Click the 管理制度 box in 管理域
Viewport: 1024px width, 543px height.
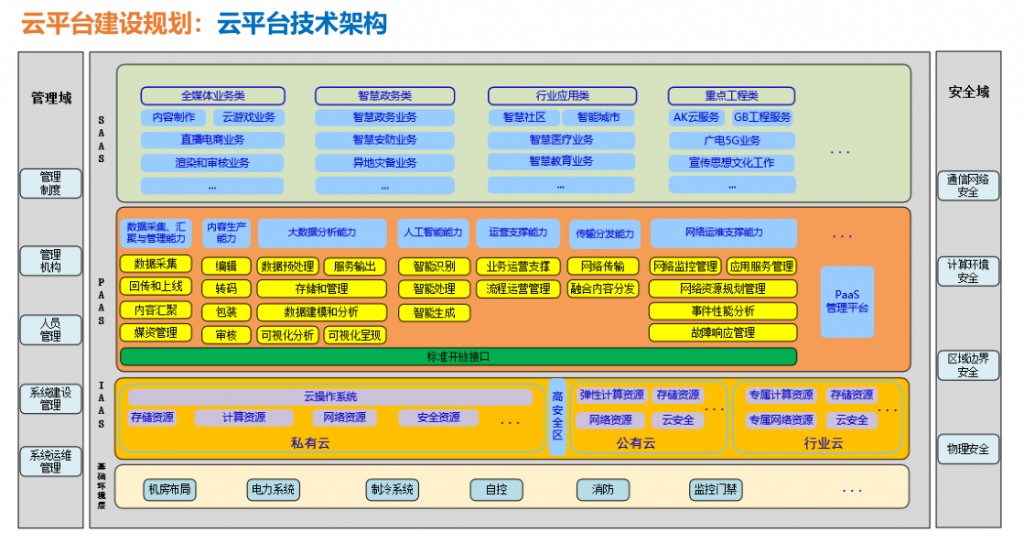[51, 184]
